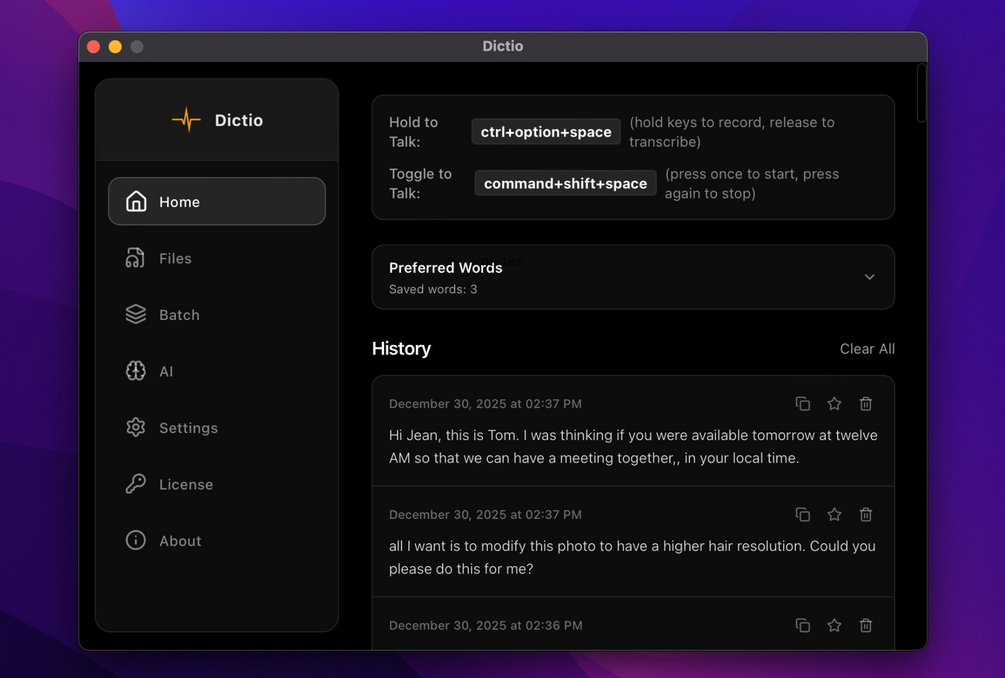Delete the 02:36 PM history entry

pyautogui.click(x=865, y=625)
